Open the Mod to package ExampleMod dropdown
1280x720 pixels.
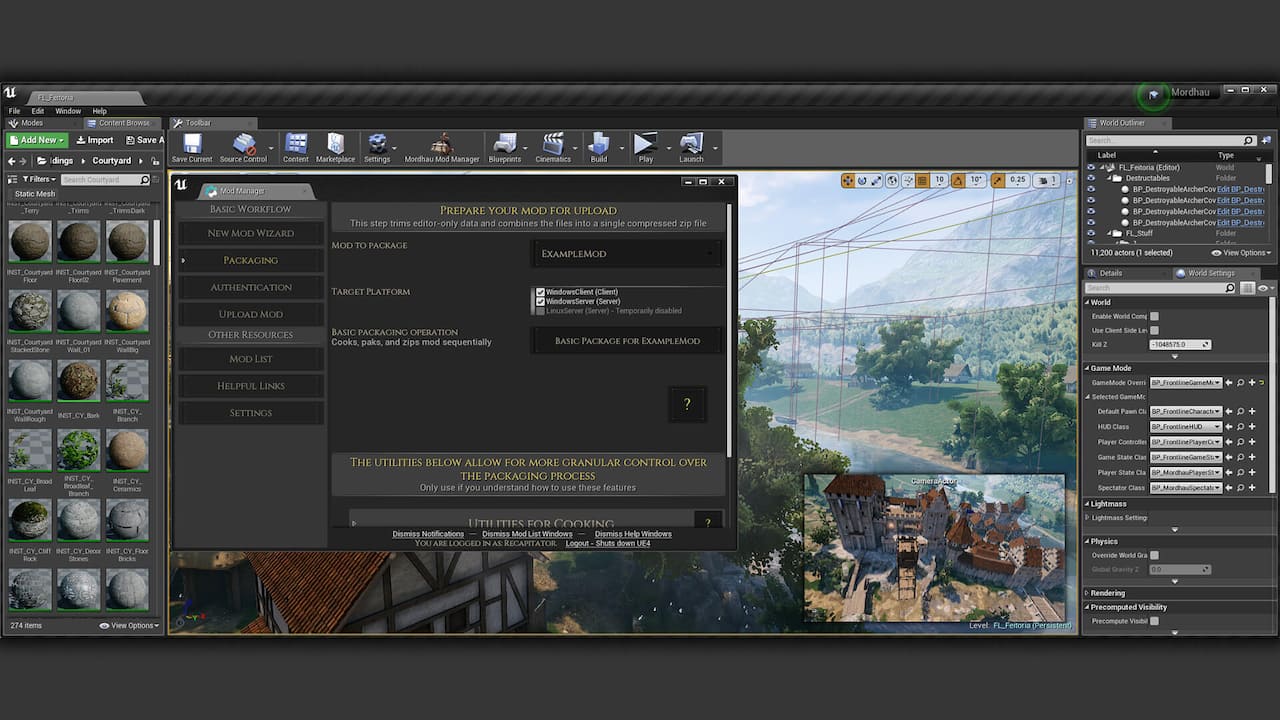coord(627,254)
